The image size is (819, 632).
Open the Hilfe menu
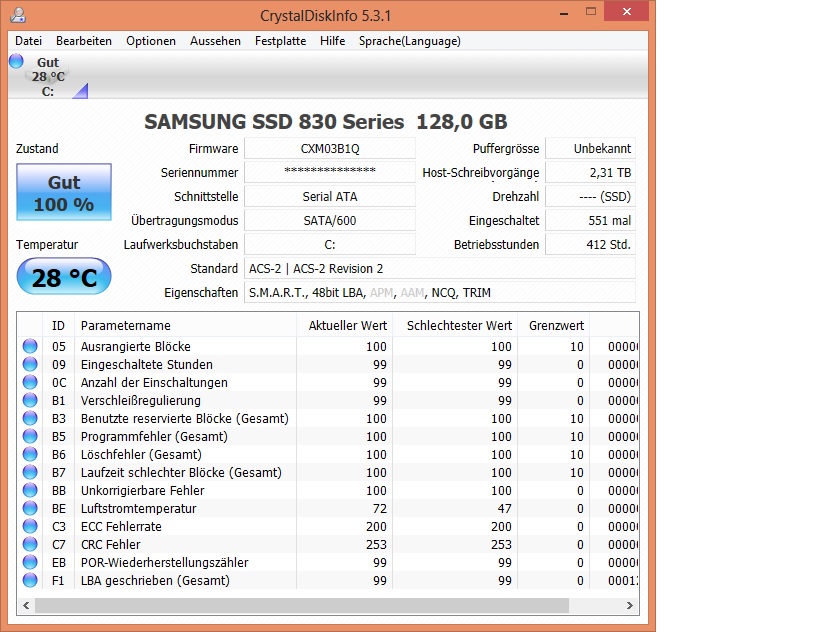(333, 41)
